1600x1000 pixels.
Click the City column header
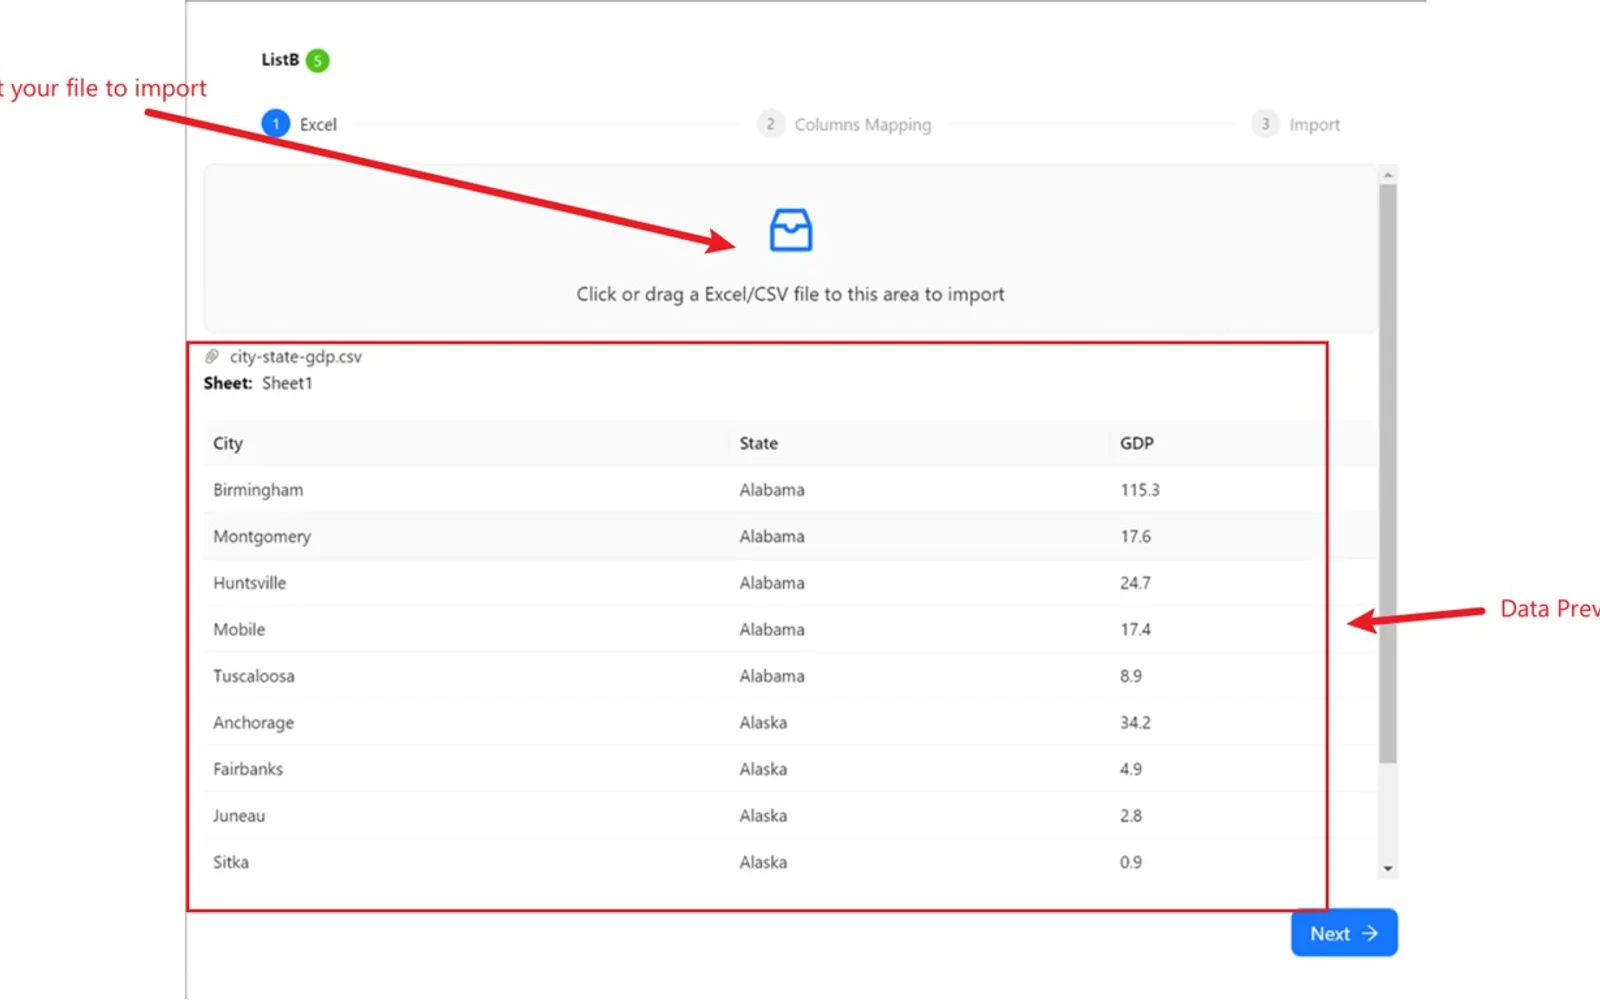[x=228, y=443]
